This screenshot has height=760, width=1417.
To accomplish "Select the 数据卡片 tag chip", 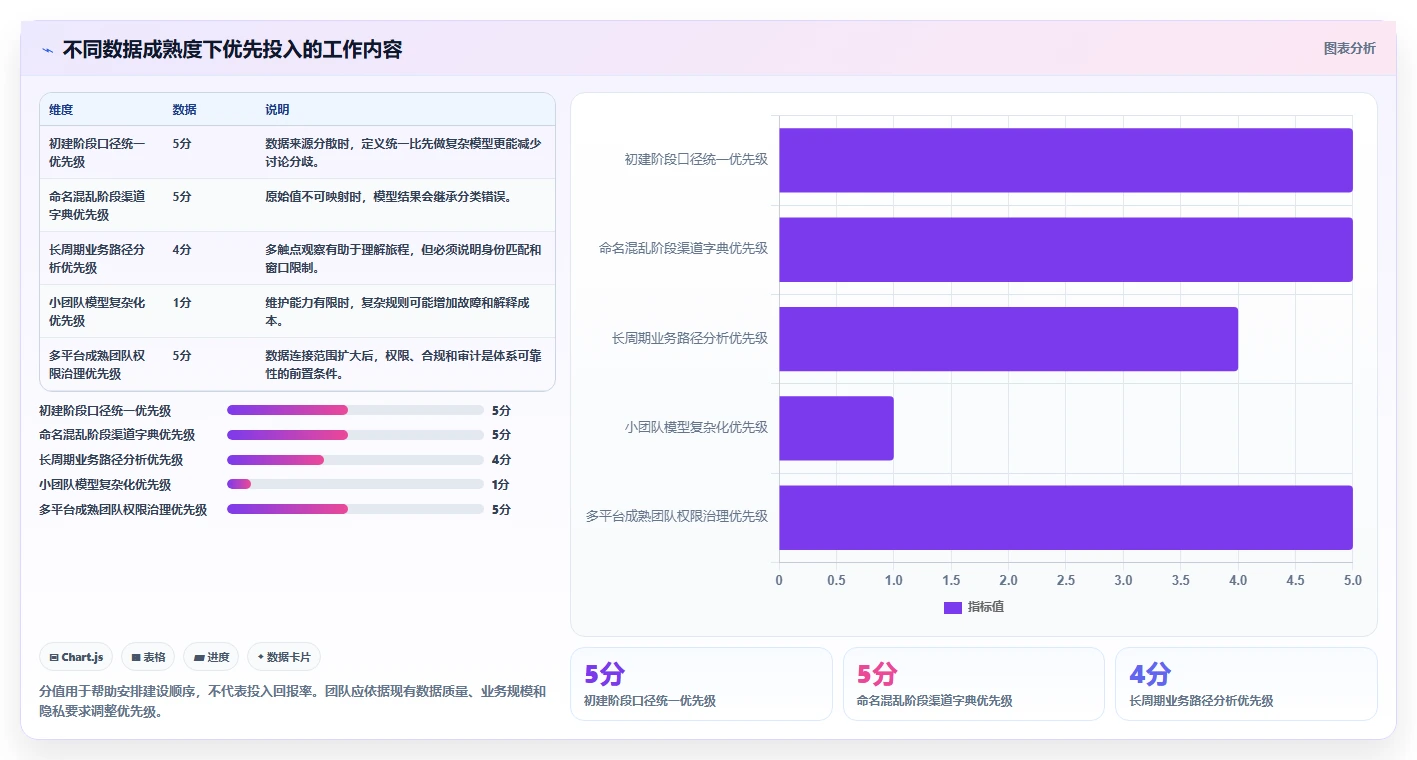I will coord(284,657).
